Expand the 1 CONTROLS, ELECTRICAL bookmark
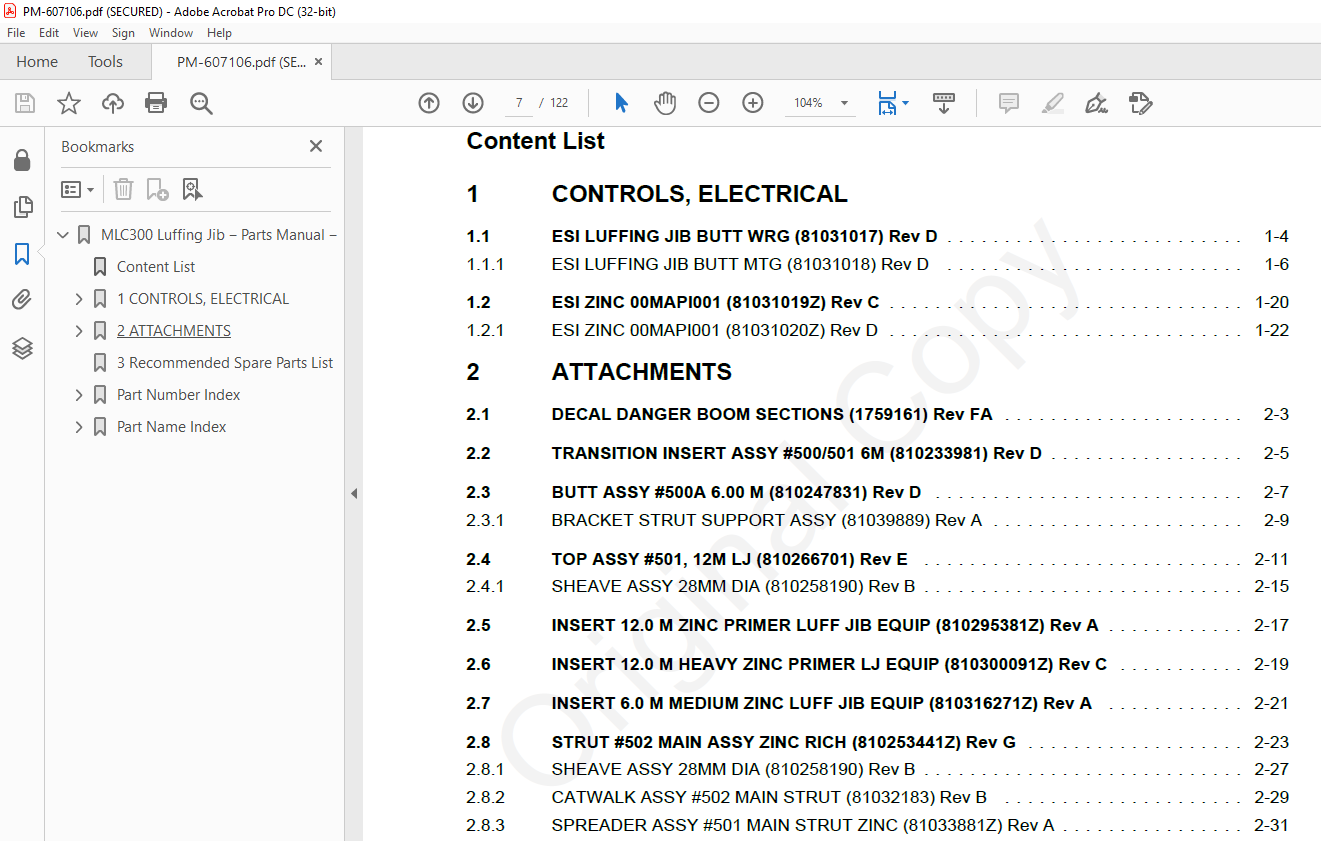The width and height of the screenshot is (1321, 841). (x=80, y=299)
